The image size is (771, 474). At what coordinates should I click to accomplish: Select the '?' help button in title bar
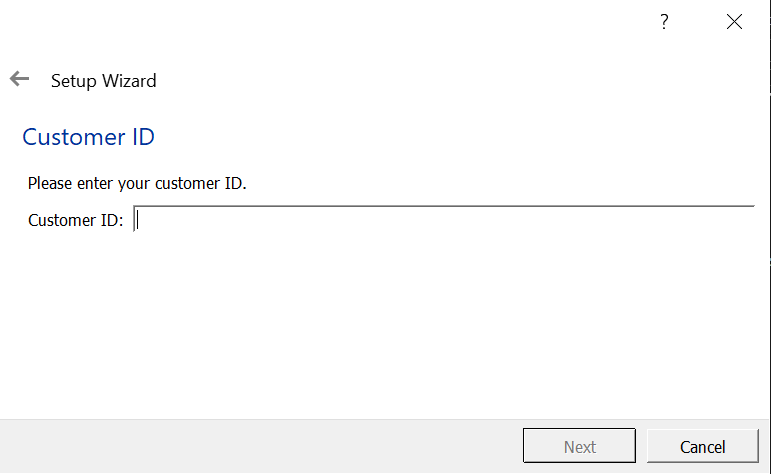pos(664,22)
